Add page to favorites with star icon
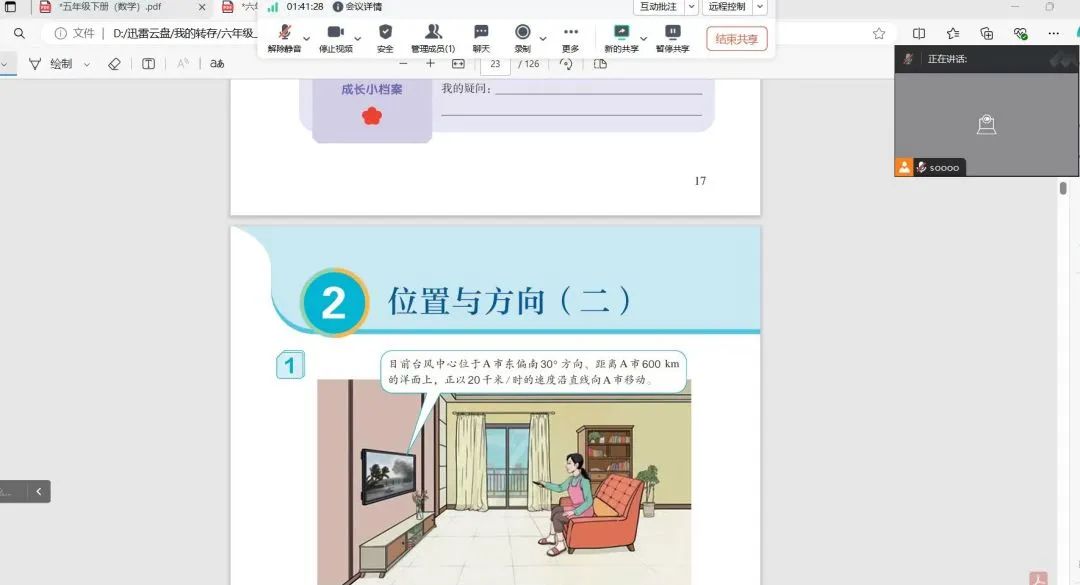This screenshot has width=1080, height=585. coord(879,33)
